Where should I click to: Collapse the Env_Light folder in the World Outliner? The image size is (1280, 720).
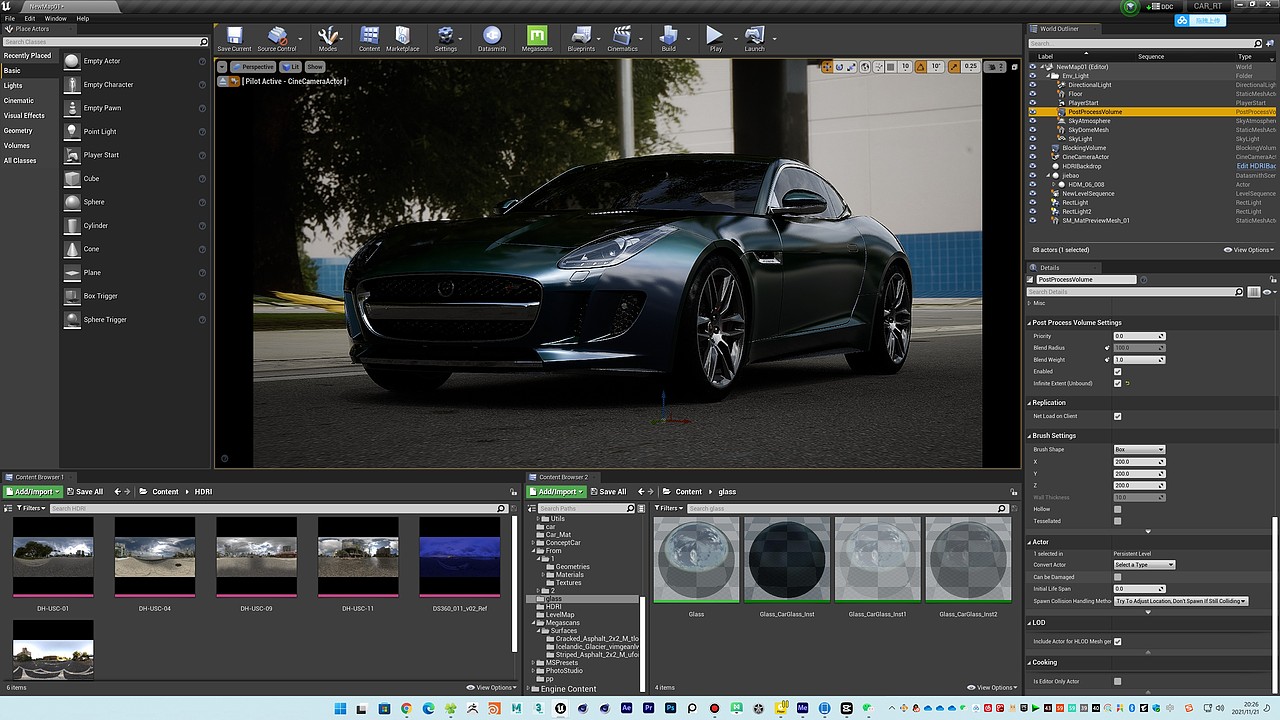coord(1049,76)
